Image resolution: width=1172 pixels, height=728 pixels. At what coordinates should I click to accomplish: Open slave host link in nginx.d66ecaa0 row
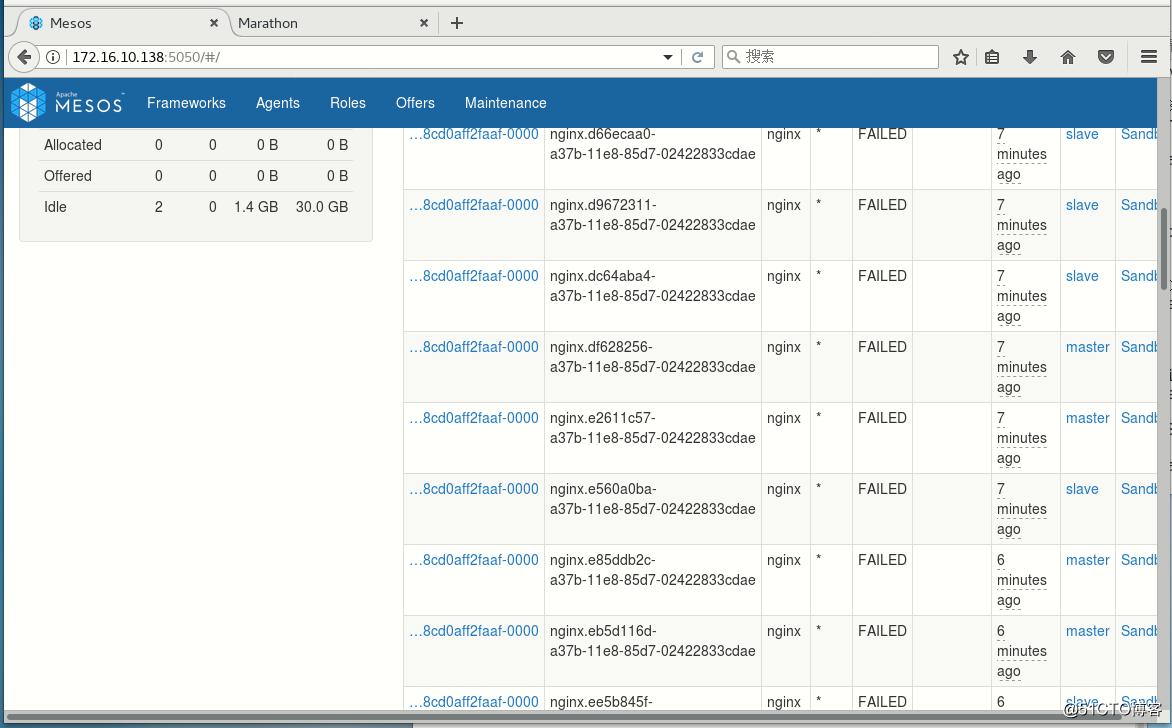pyautogui.click(x=1082, y=135)
